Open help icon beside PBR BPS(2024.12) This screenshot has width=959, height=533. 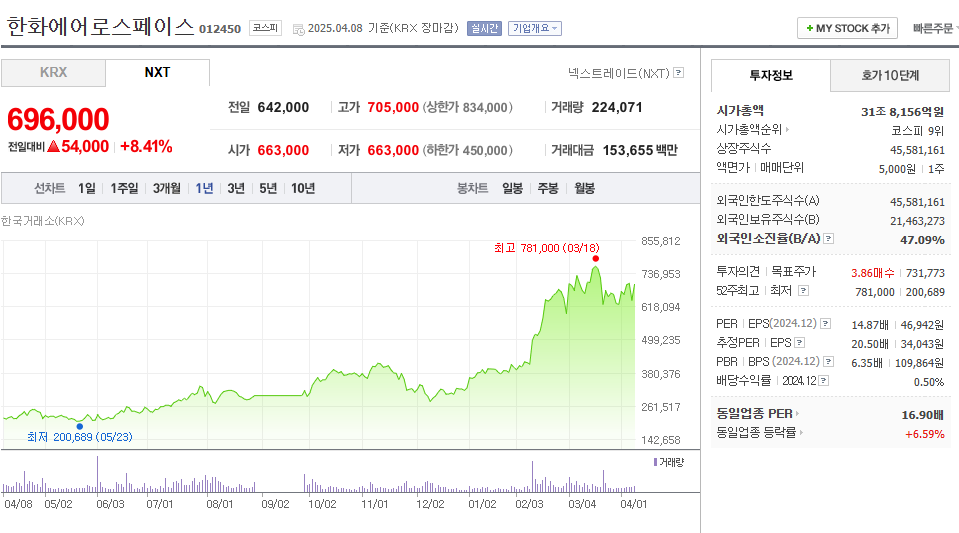[828, 362]
